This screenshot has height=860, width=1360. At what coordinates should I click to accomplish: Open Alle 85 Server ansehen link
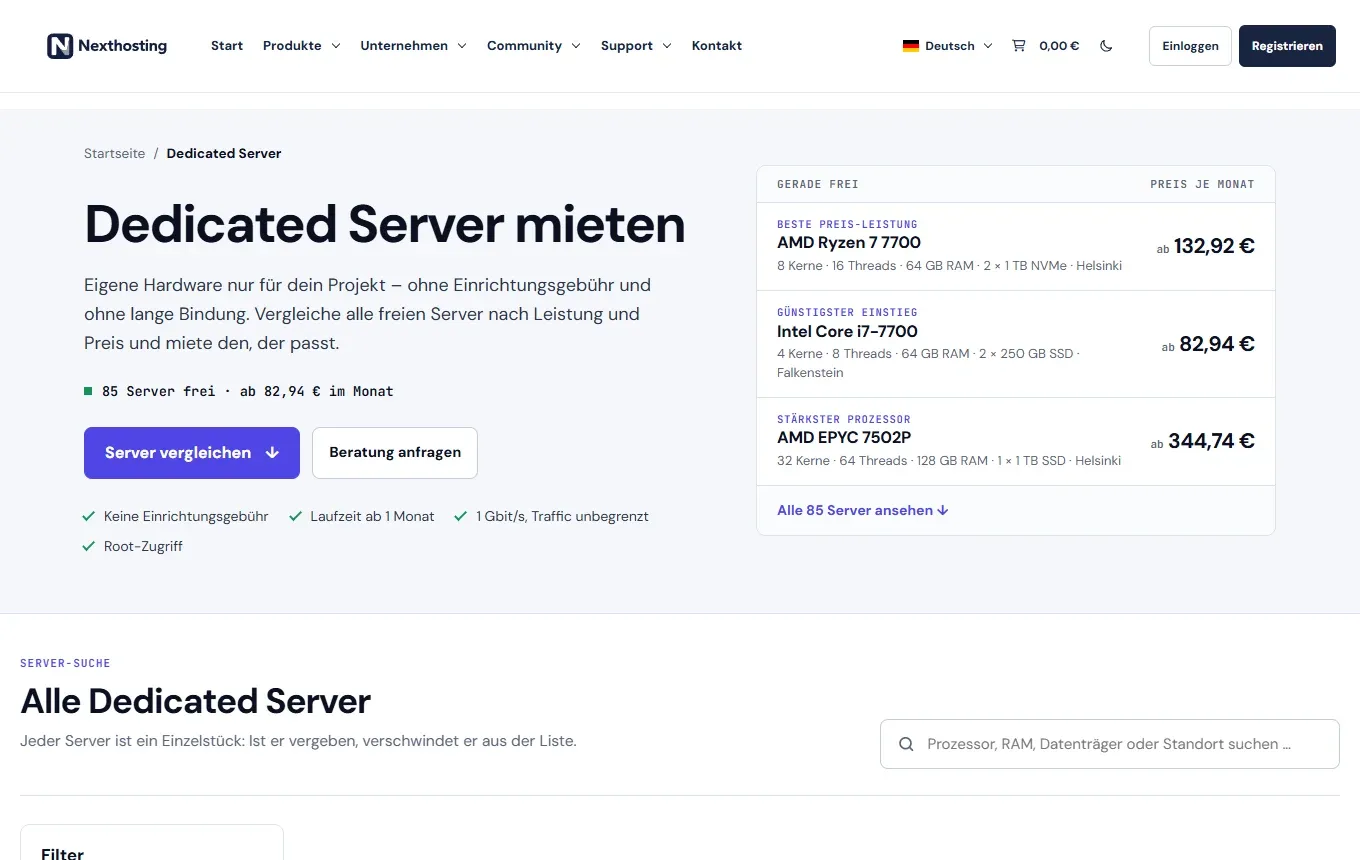(863, 510)
